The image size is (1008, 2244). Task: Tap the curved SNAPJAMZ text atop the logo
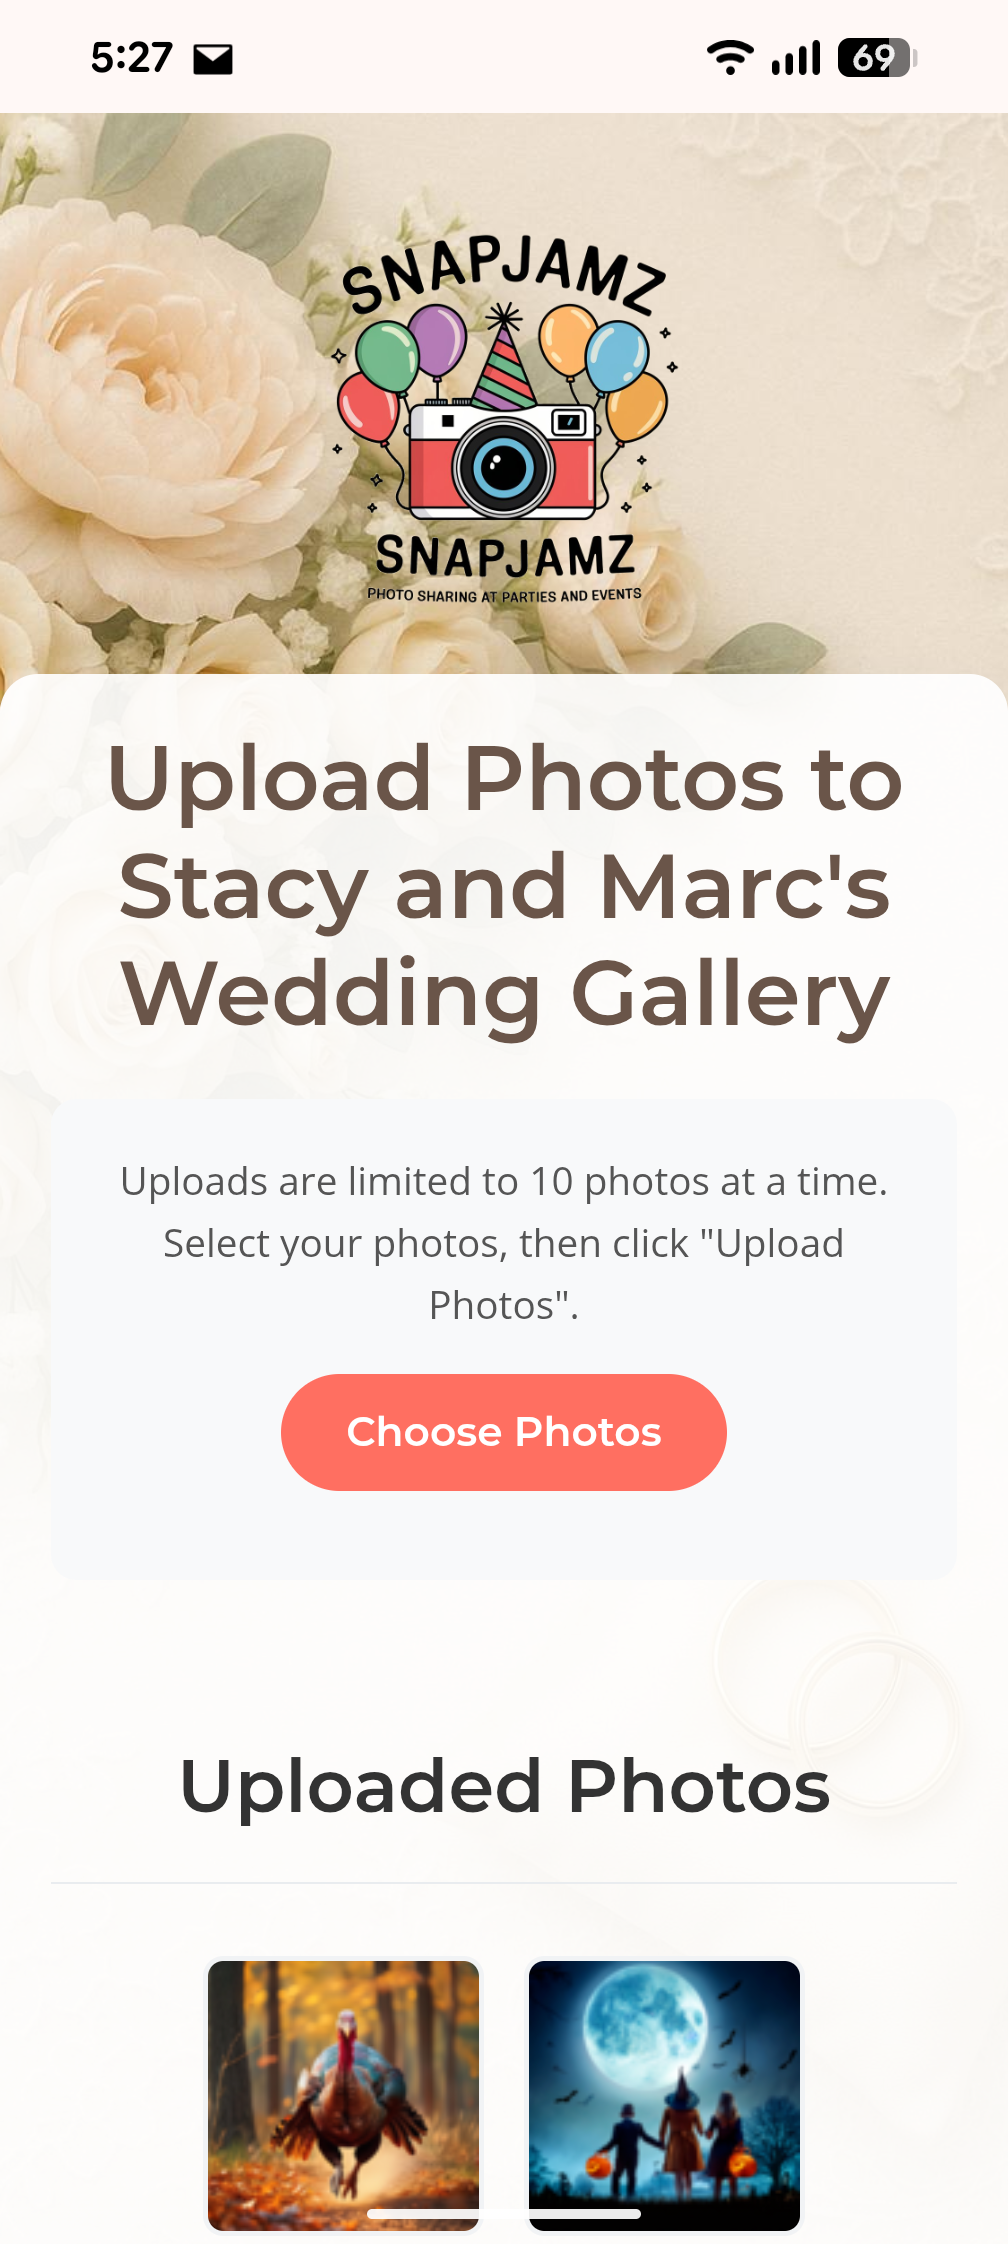(x=504, y=274)
